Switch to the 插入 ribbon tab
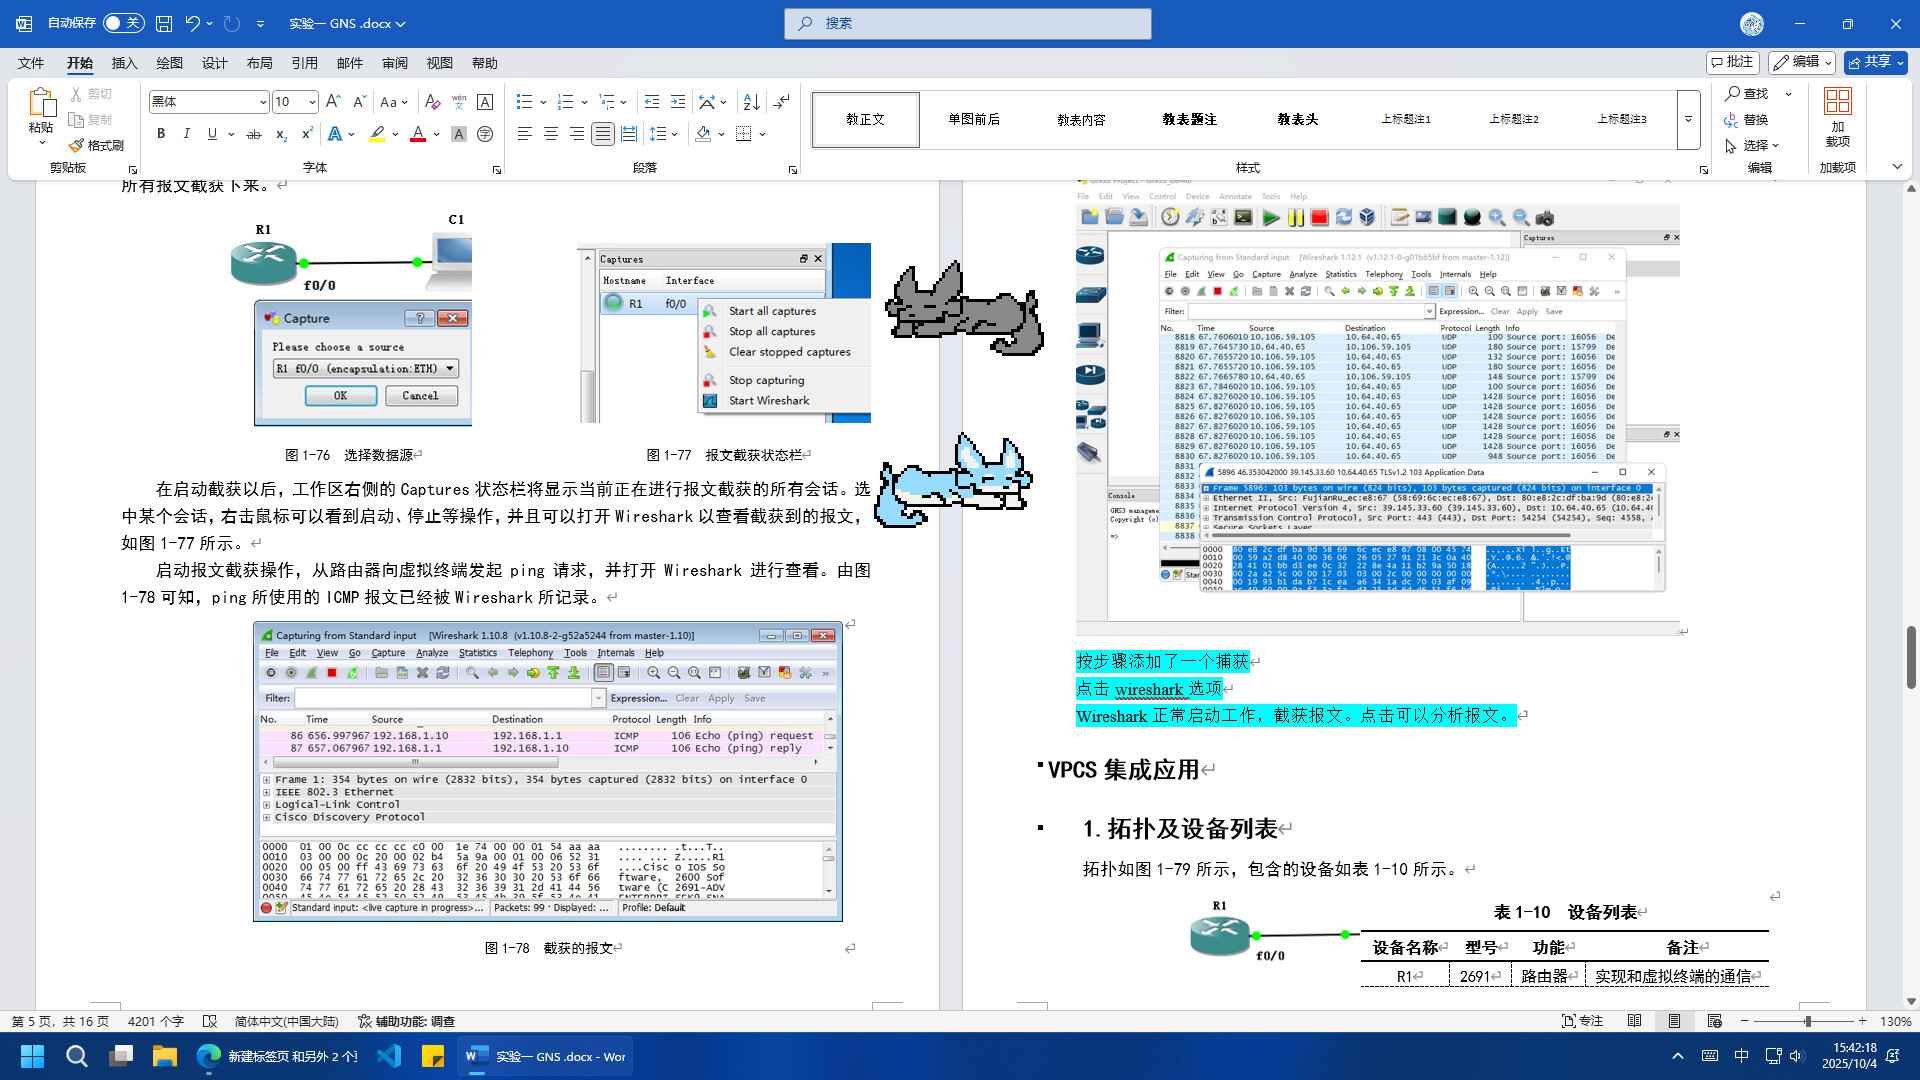 click(122, 63)
